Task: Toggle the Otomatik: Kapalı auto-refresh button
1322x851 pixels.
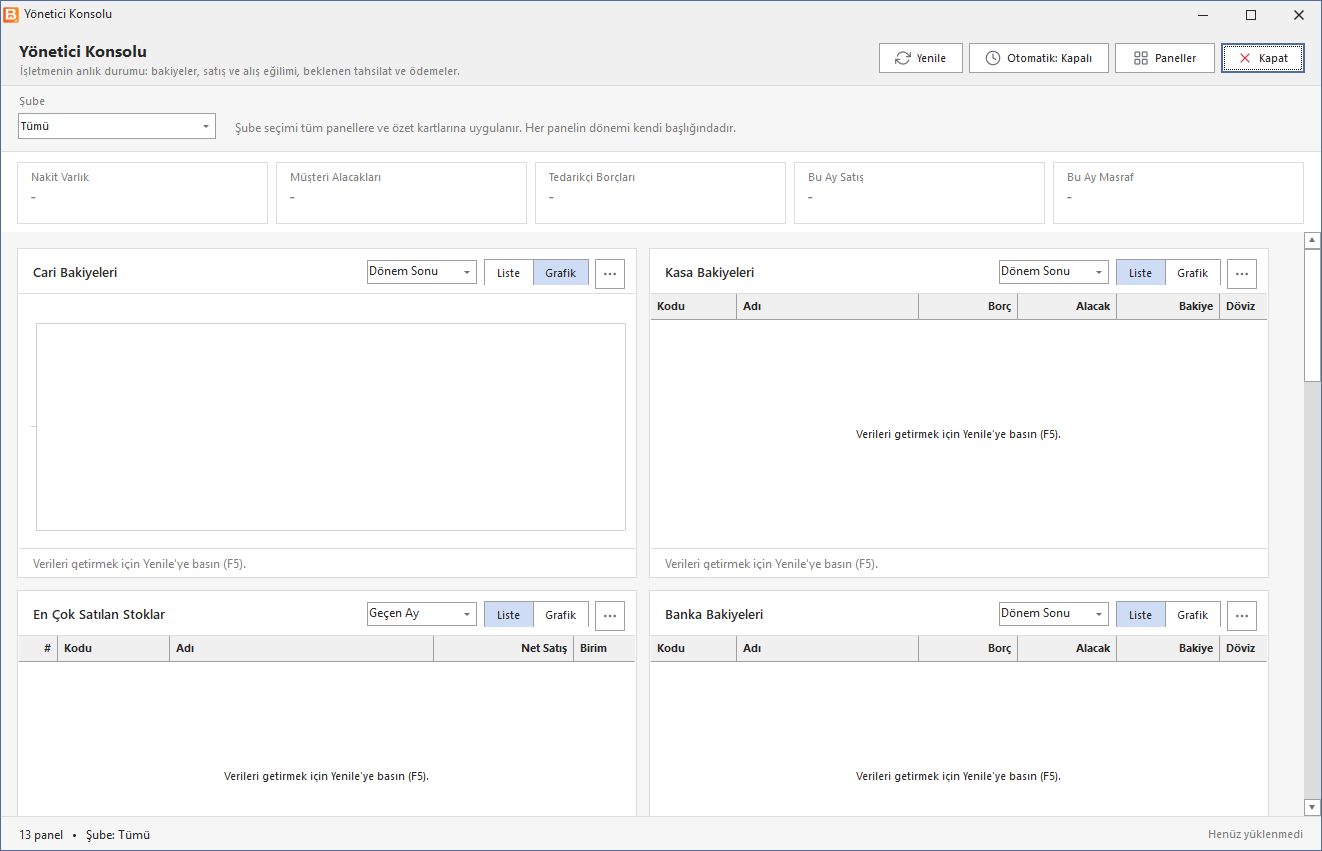Action: pos(1038,58)
